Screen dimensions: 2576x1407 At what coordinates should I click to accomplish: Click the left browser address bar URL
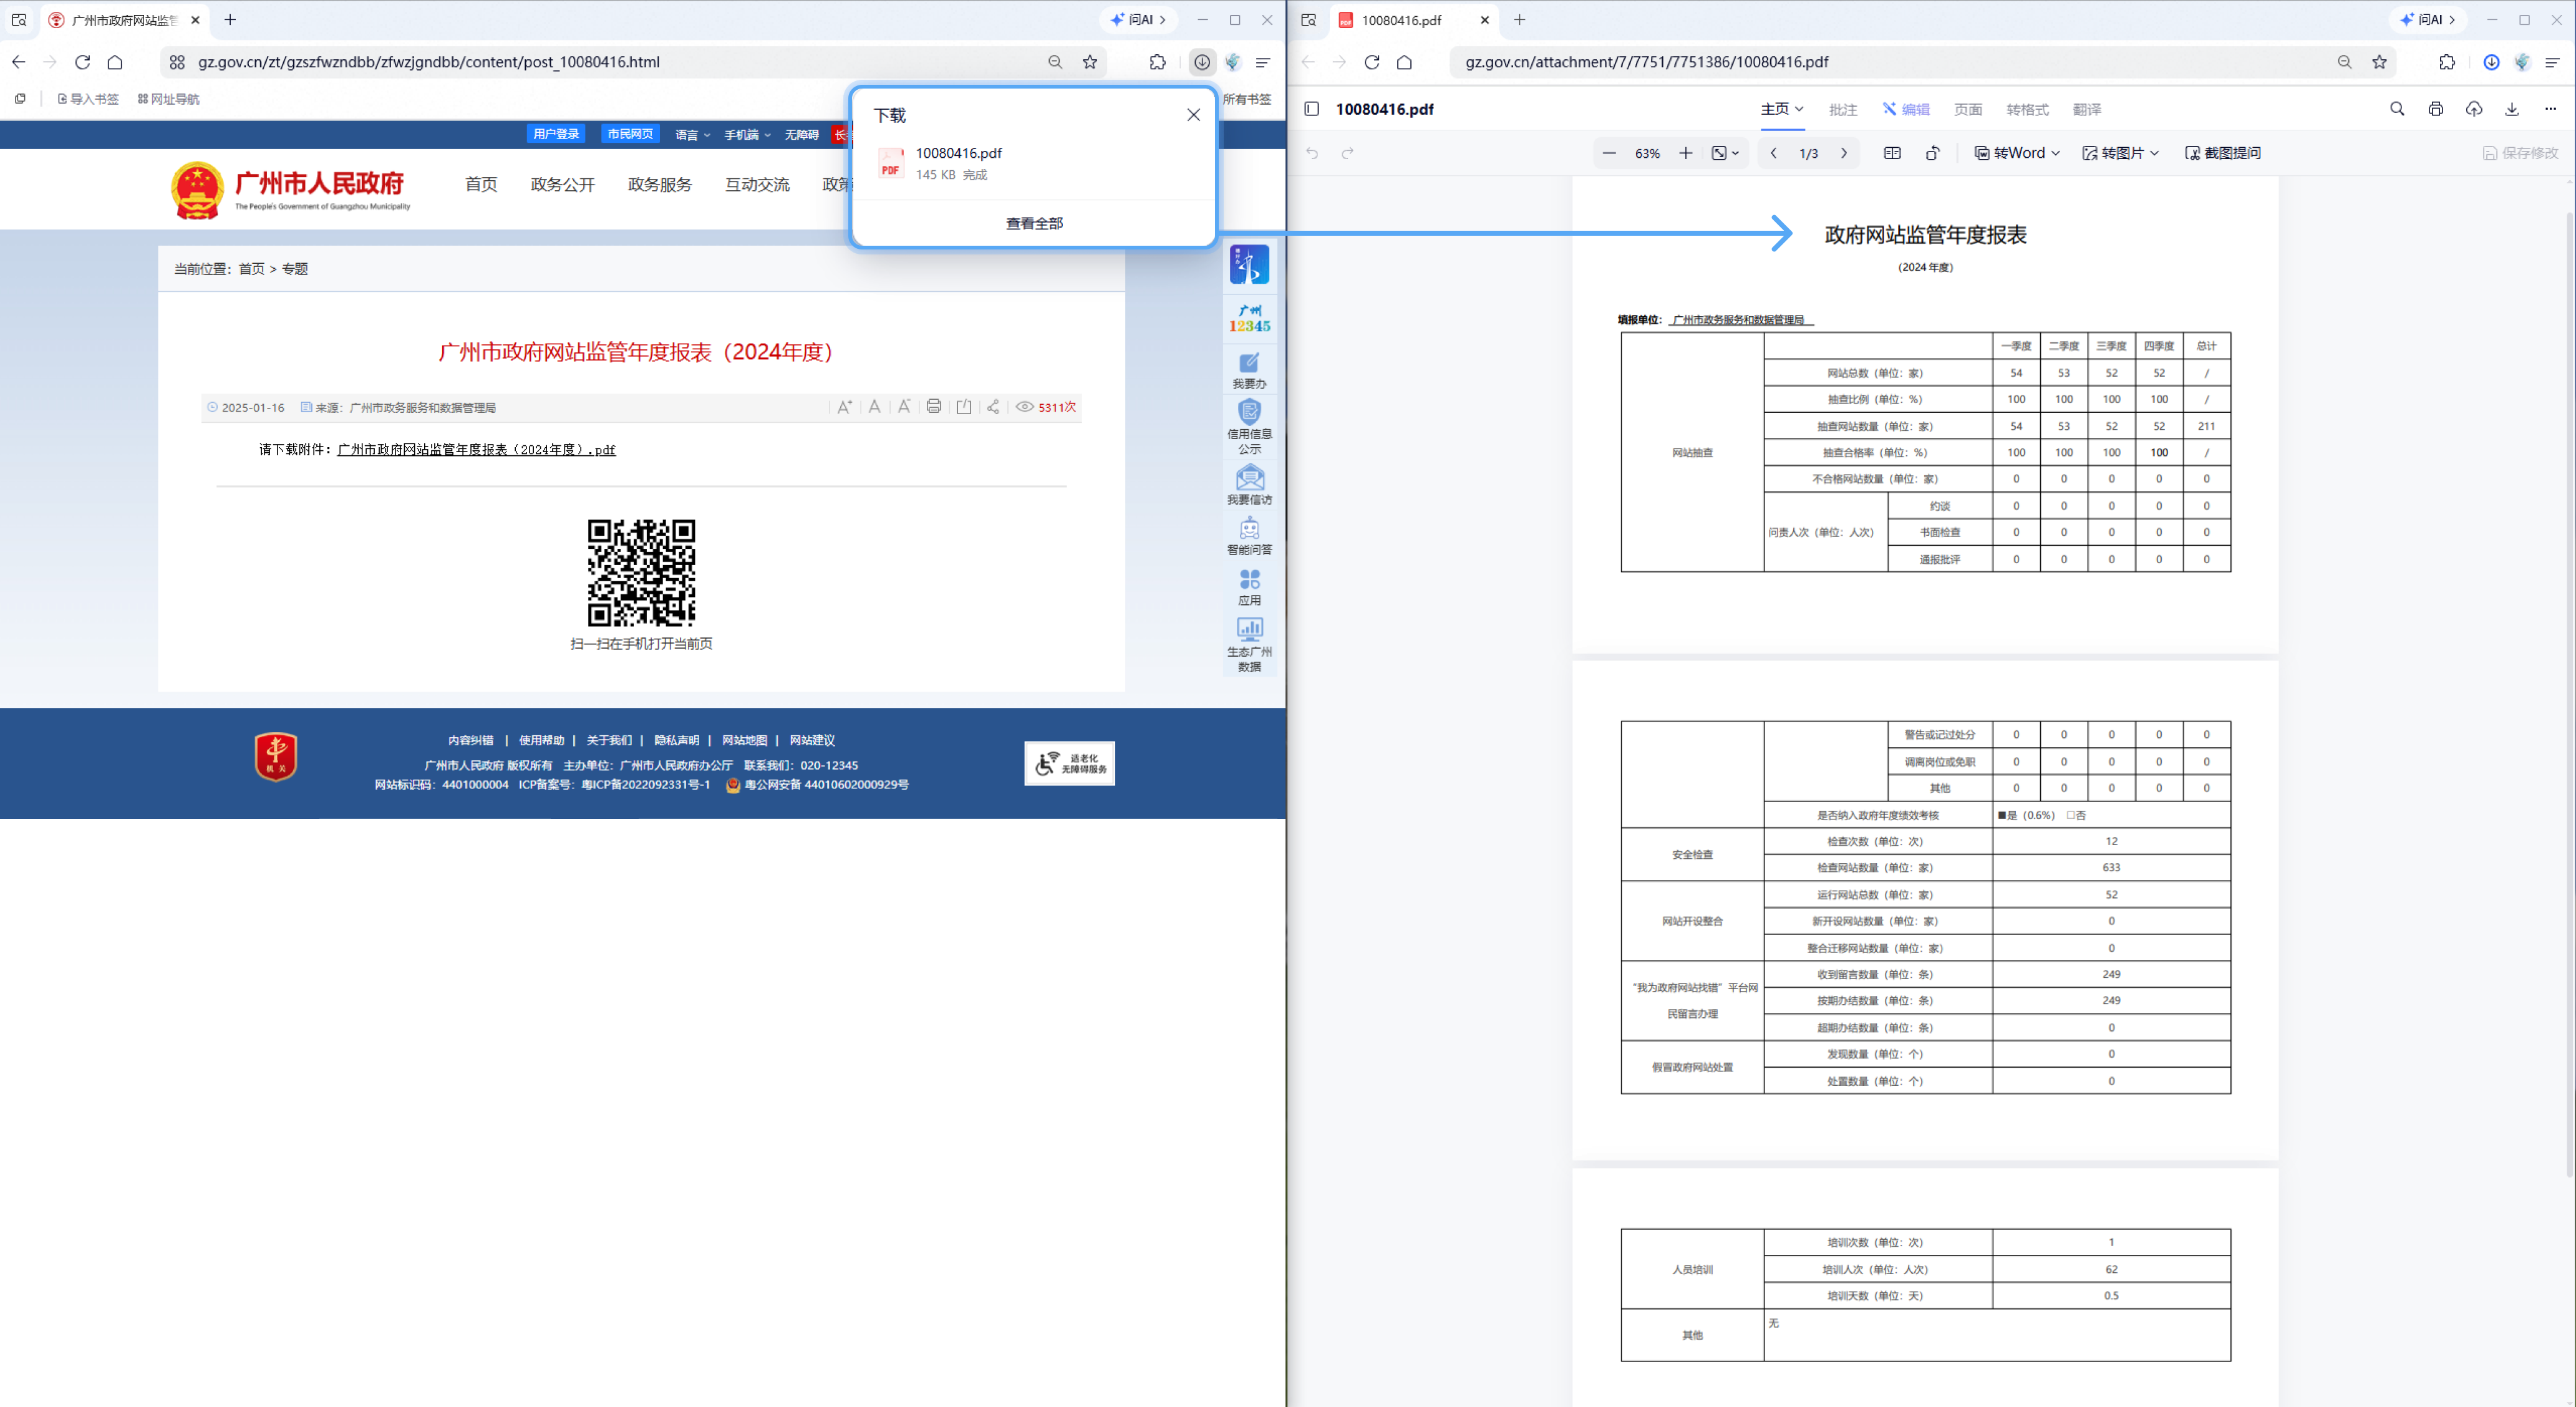[x=428, y=62]
